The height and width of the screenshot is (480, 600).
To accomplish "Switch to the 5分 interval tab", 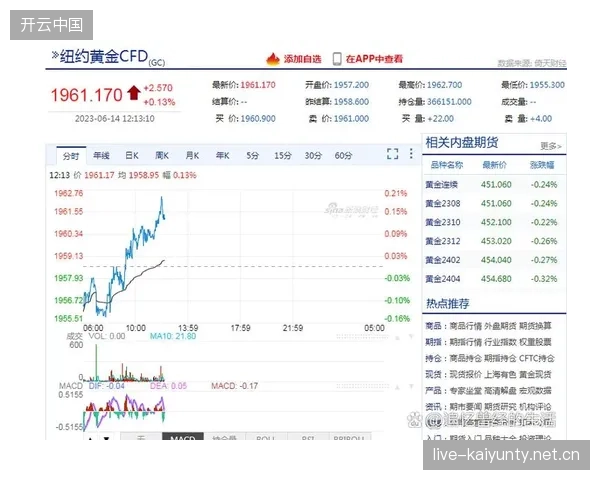I will (252, 155).
